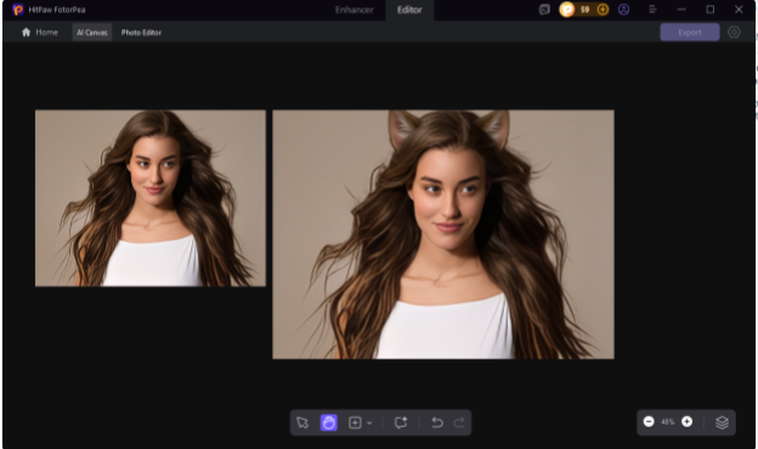
Task: Zoom out with the minus button
Action: [649, 422]
